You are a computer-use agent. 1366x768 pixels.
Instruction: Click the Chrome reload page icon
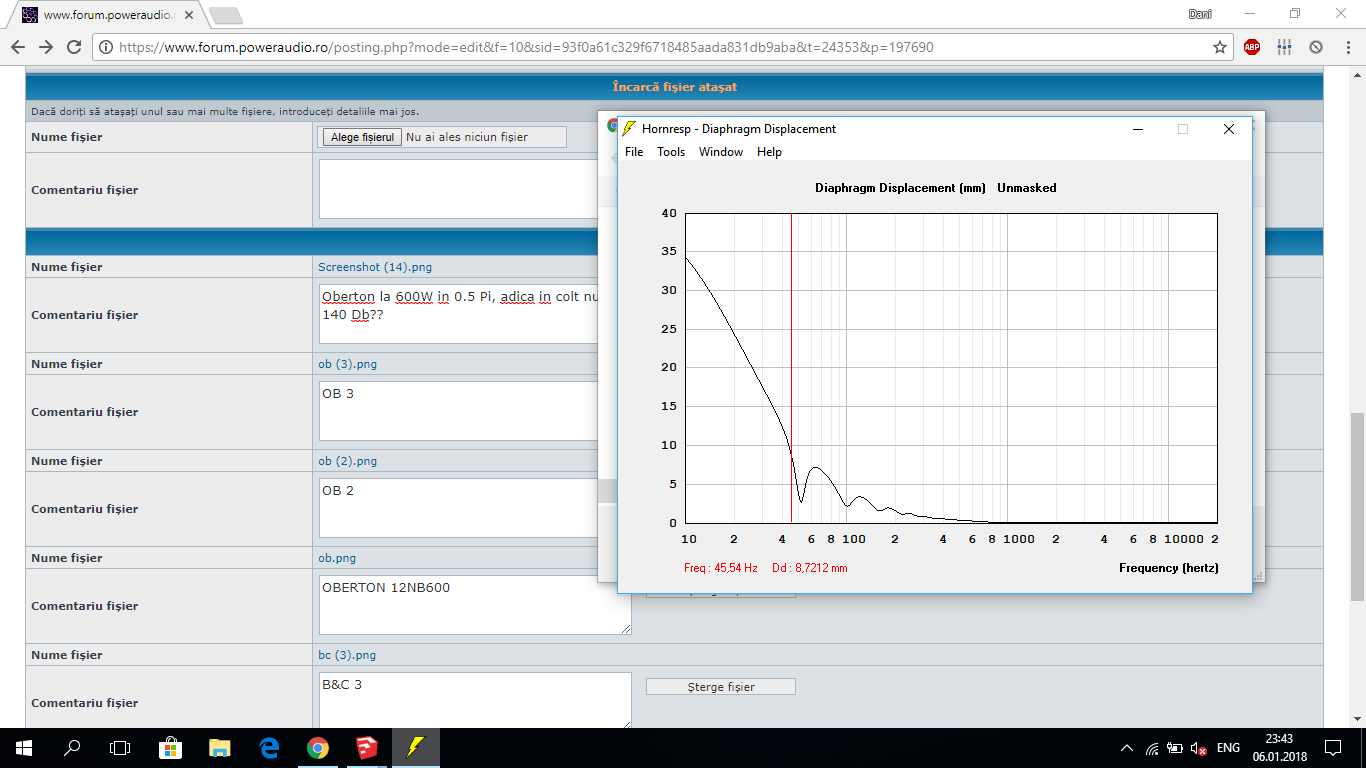(73, 47)
